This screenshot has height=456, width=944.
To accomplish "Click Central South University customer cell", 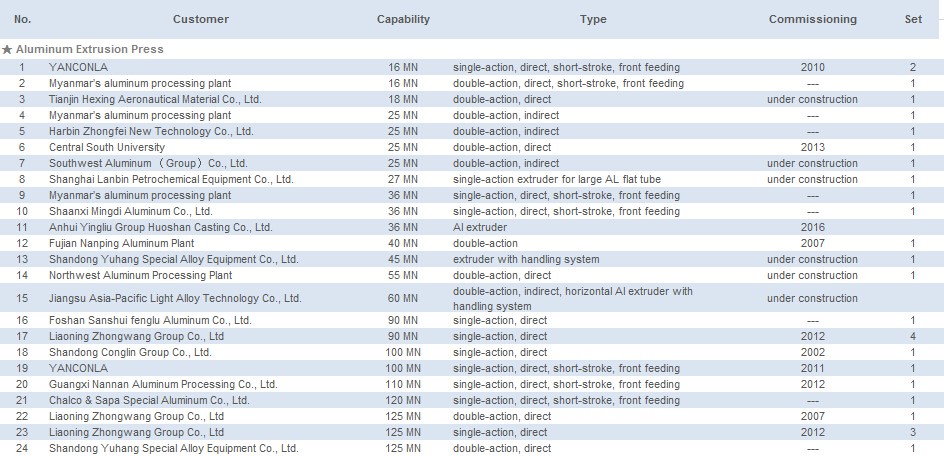I will pos(107,148).
